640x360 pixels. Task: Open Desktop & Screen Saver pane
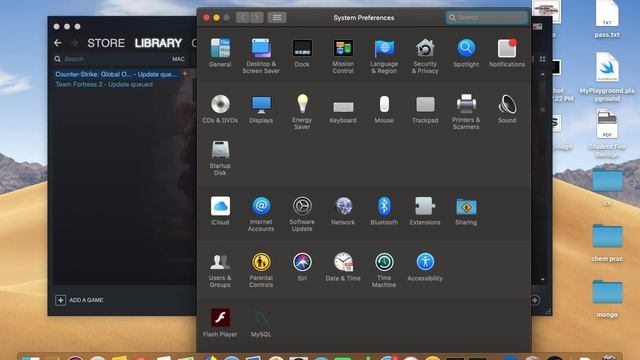coord(261,56)
